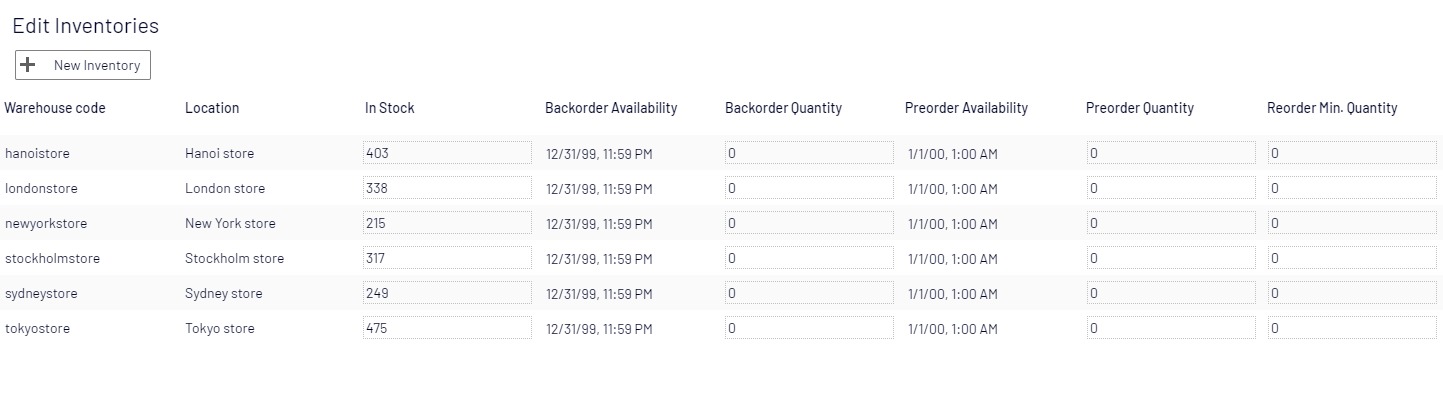This screenshot has height=399, width=1443.
Task: Click the Backorder Availability column header
Action: [x=611, y=108]
